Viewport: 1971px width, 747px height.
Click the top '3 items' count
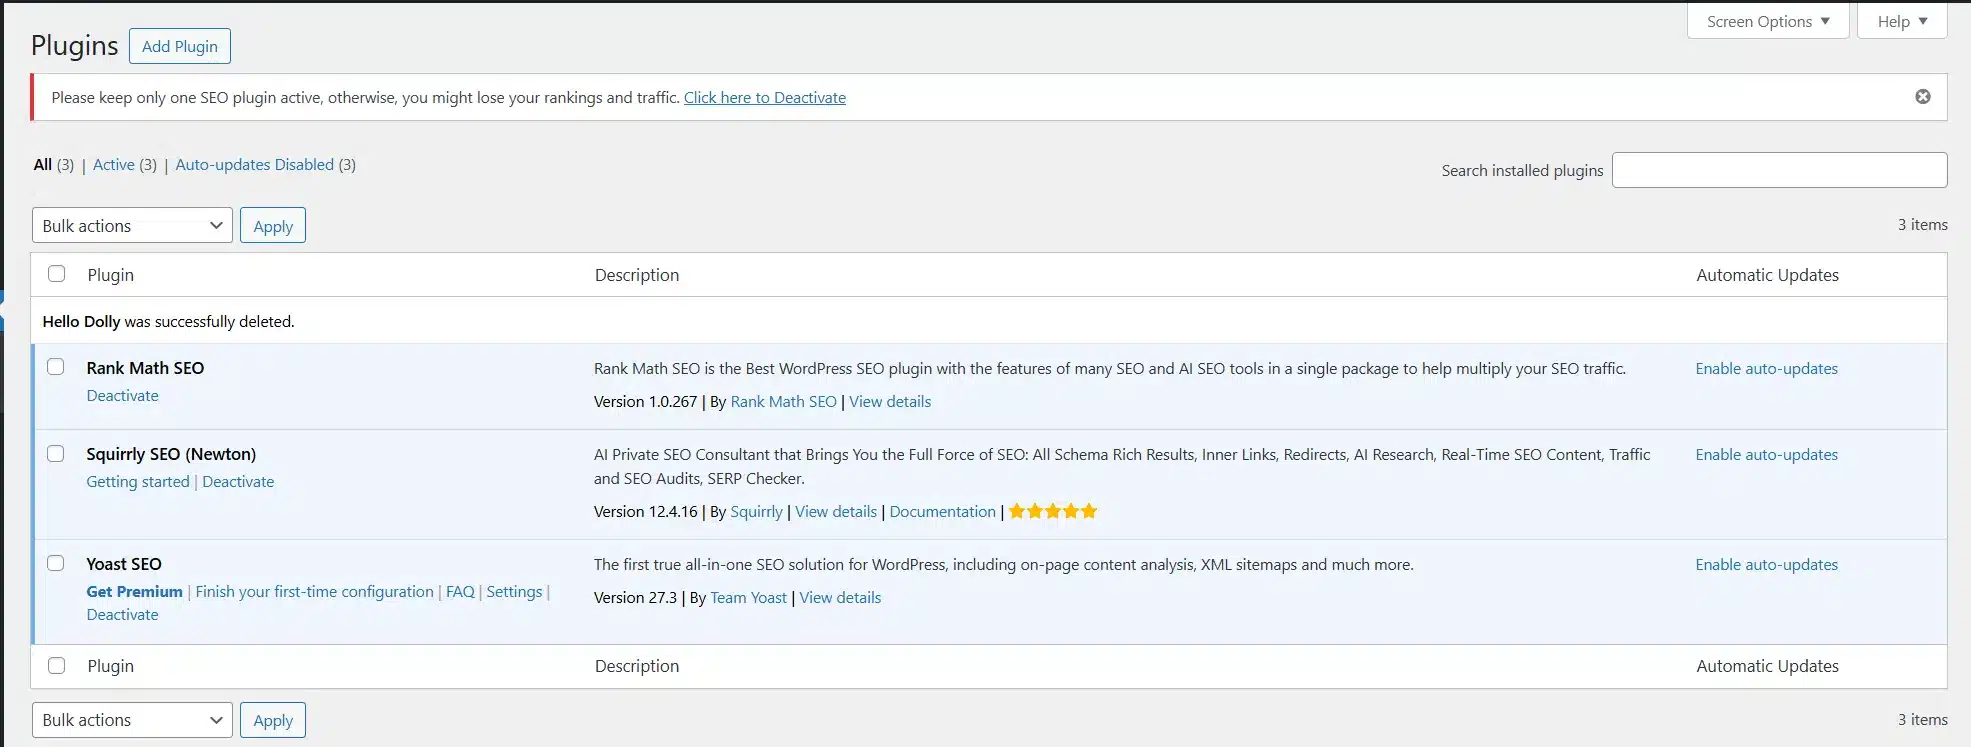[x=1922, y=224]
